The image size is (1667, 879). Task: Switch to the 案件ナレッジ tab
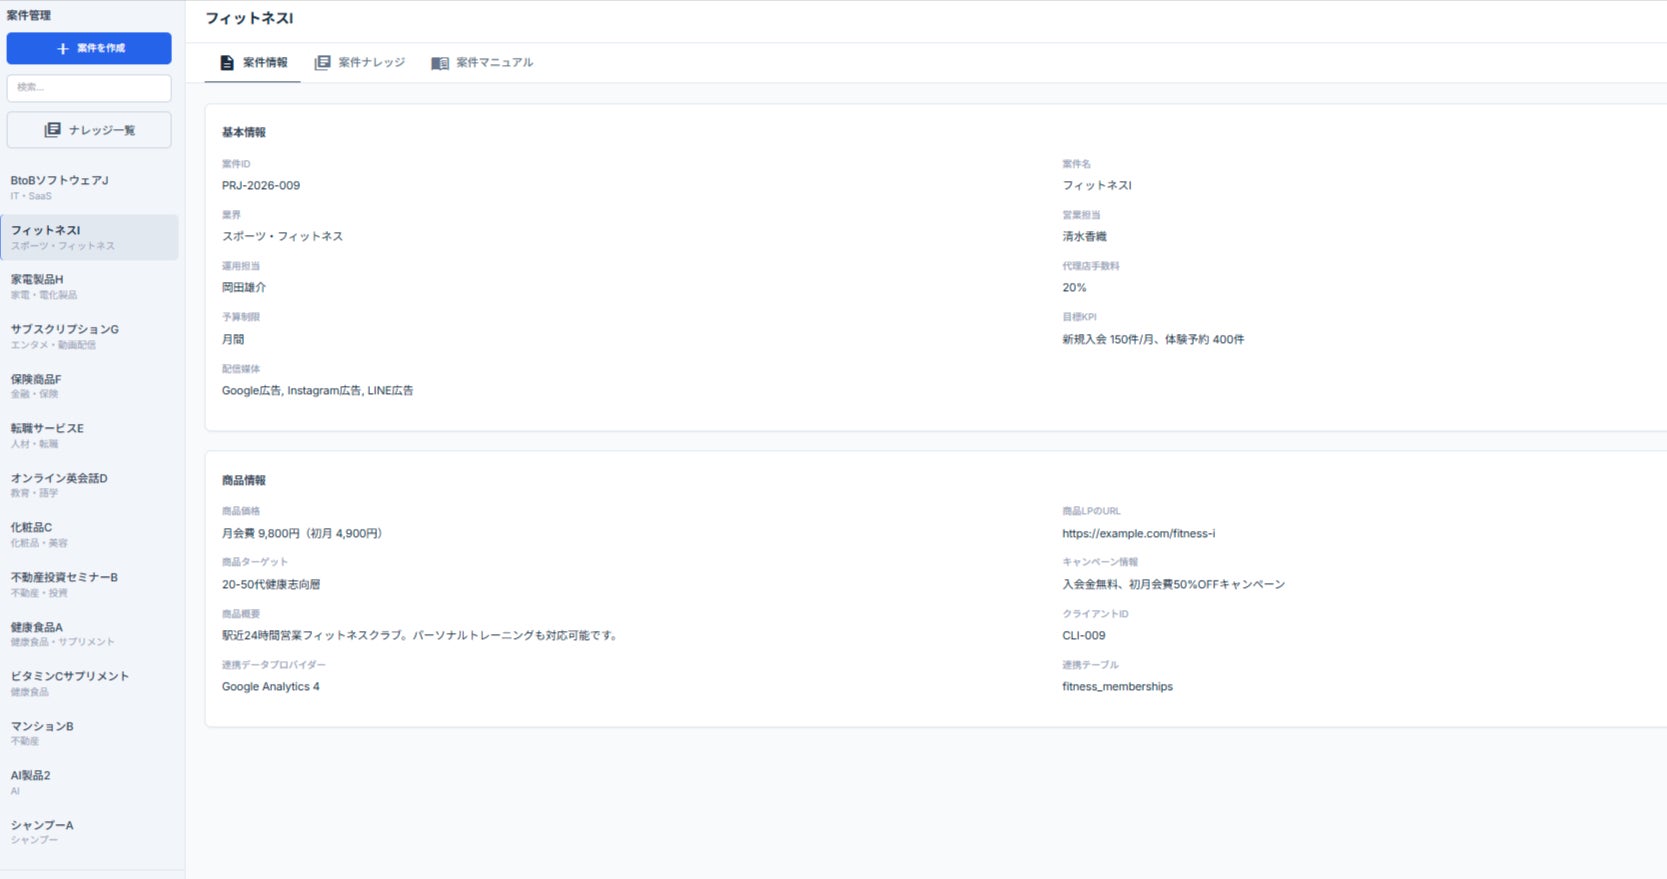point(360,63)
